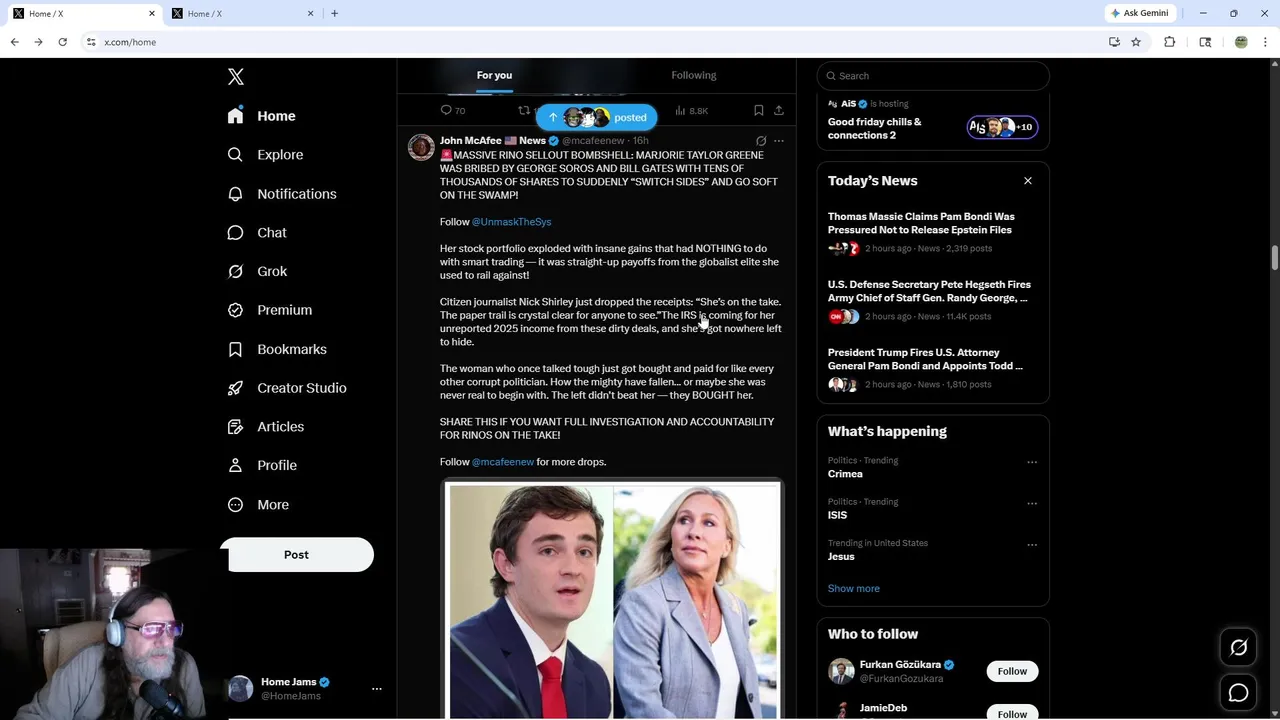The height and width of the screenshot is (720, 1280).
Task: Reload the current page
Action: 62,42
